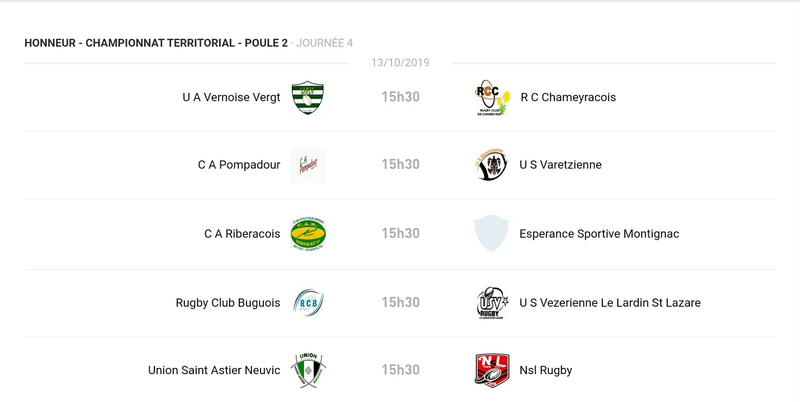800x402 pixels.
Task: Click the Union Saint Astier Neuvic name
Action: [x=214, y=370]
